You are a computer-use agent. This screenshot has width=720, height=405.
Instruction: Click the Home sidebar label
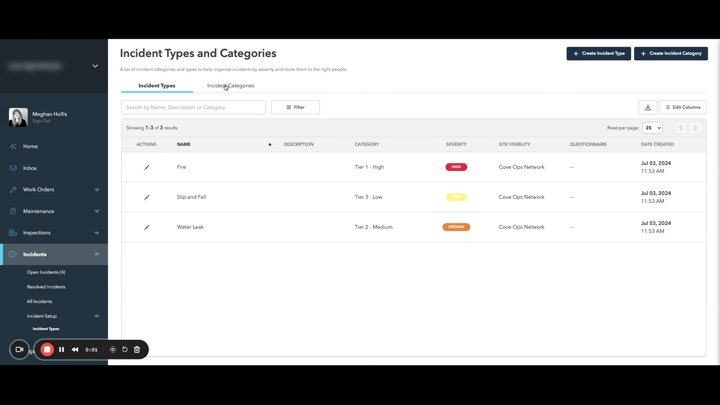(x=30, y=146)
